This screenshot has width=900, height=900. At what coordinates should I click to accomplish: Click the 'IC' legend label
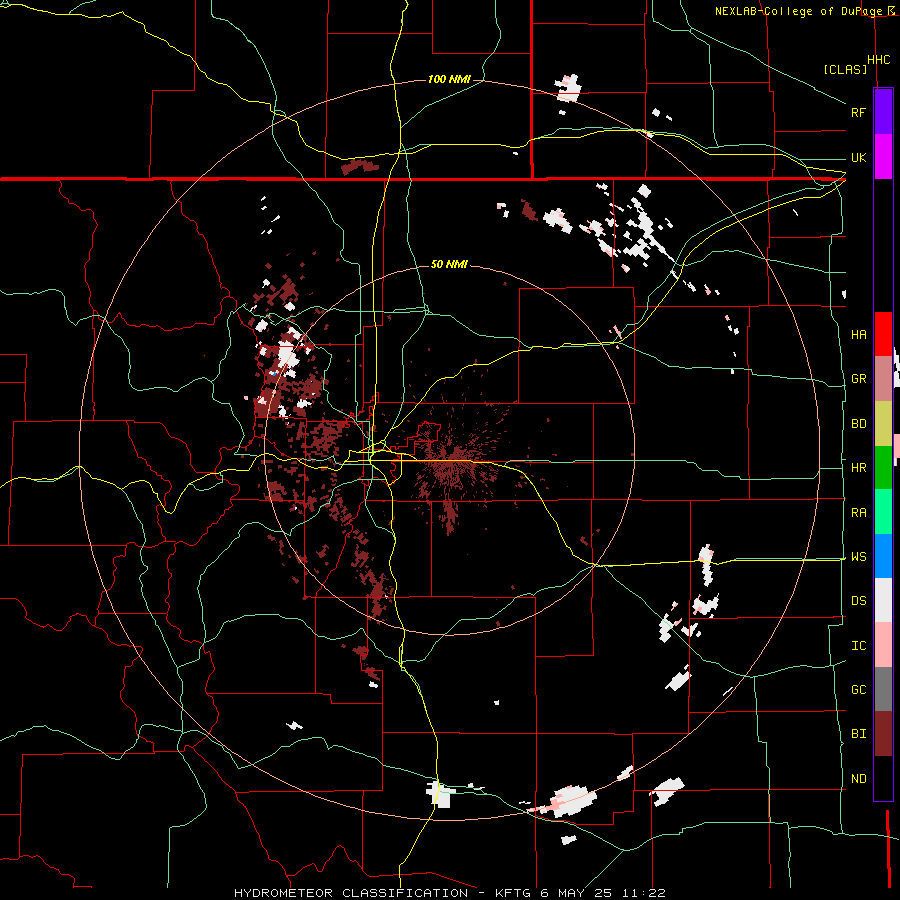pyautogui.click(x=858, y=646)
